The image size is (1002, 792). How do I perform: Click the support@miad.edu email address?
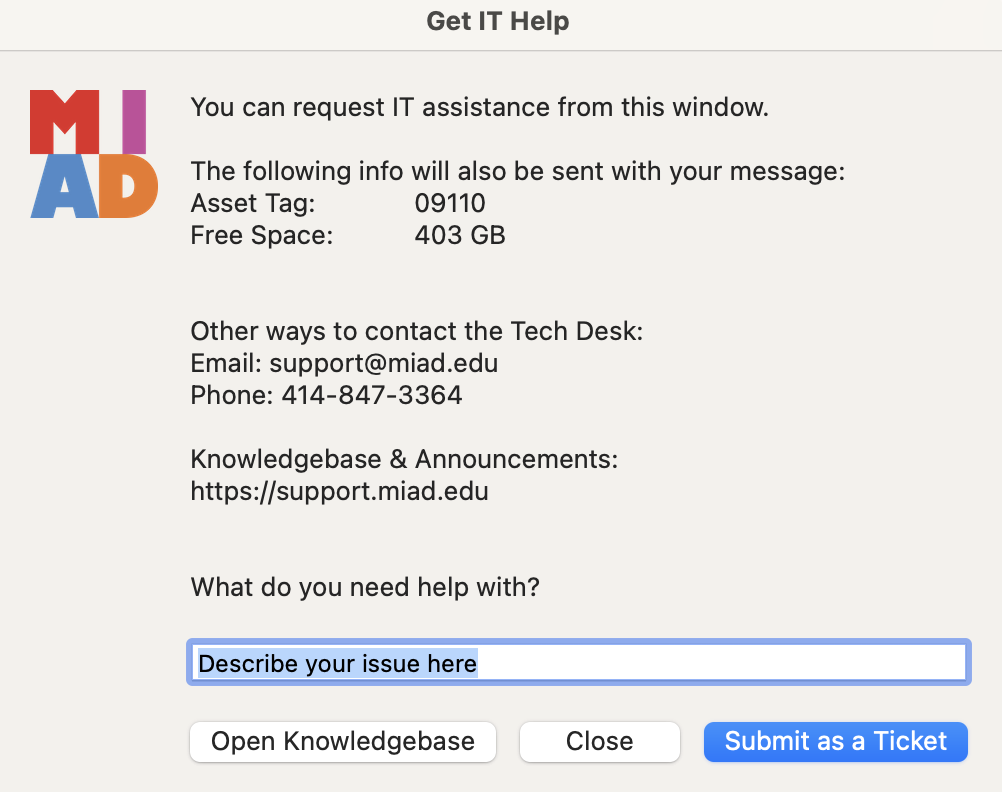click(383, 363)
